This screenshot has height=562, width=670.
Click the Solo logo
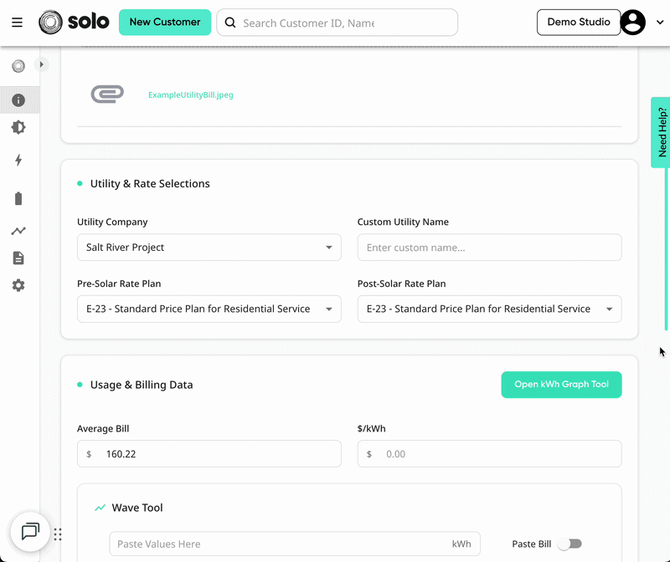pyautogui.click(x=73, y=22)
